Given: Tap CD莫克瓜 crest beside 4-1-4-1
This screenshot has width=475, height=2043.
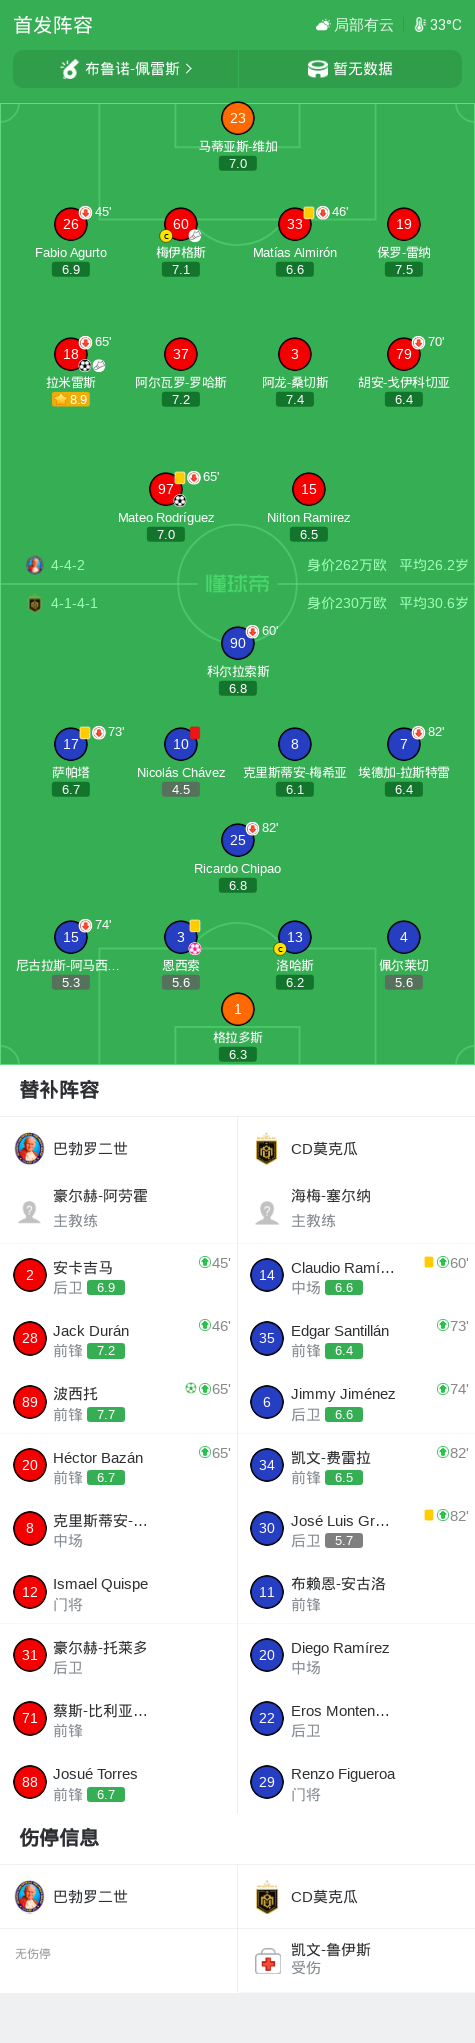Looking at the screenshot, I should point(35,603).
